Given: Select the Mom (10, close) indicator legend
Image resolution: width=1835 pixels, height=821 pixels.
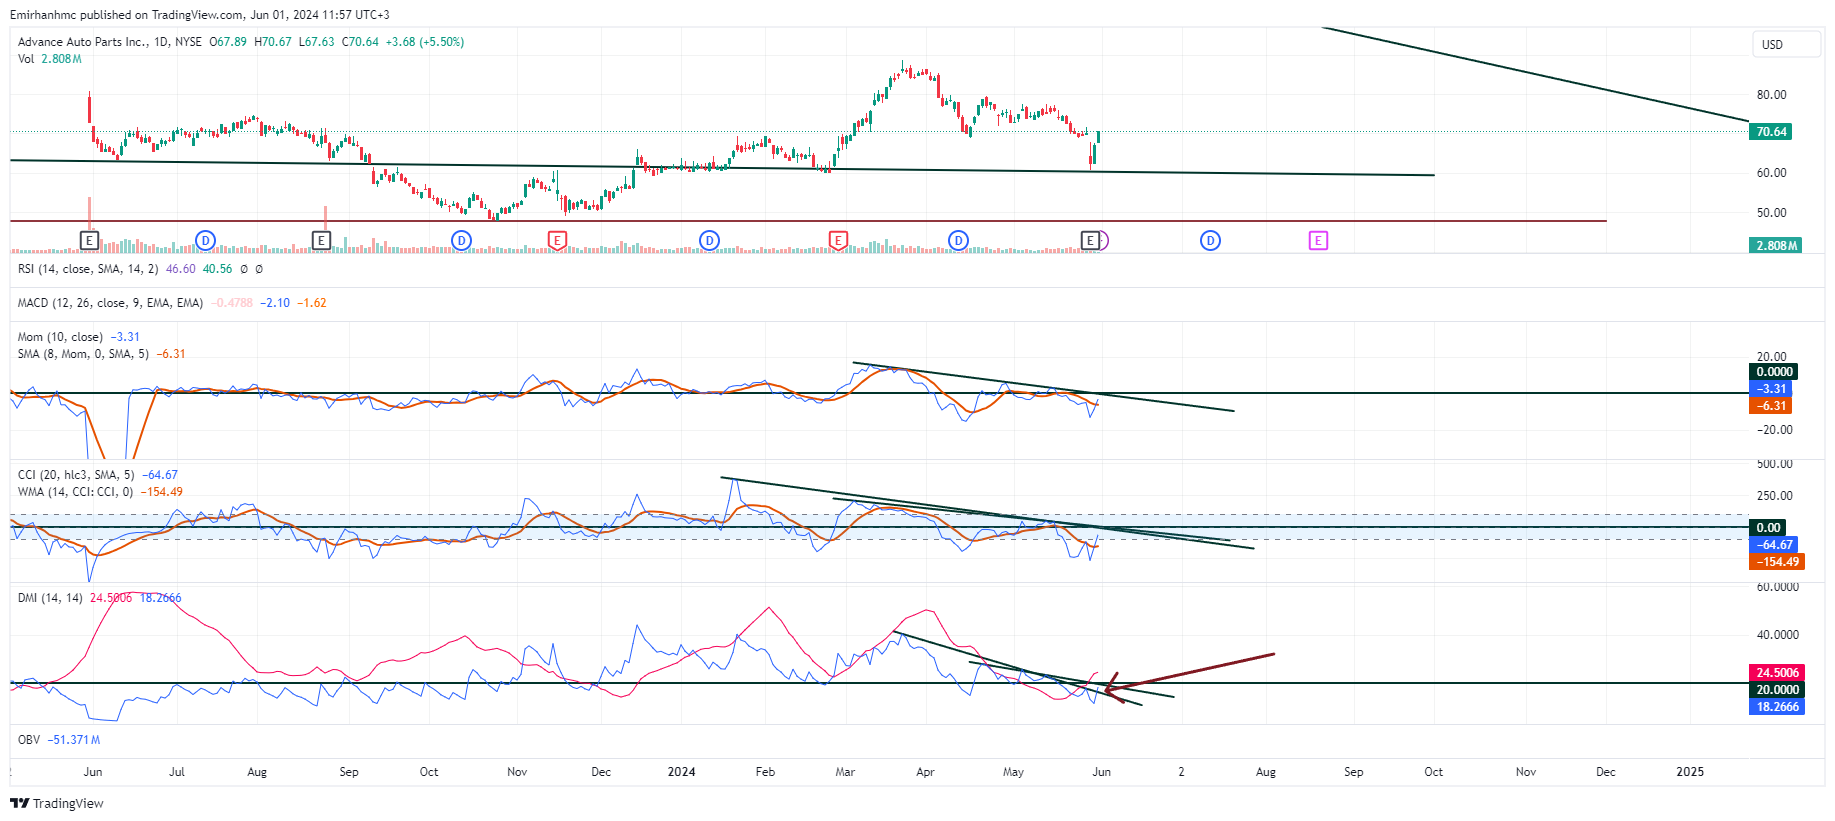Looking at the screenshot, I should click(x=60, y=337).
